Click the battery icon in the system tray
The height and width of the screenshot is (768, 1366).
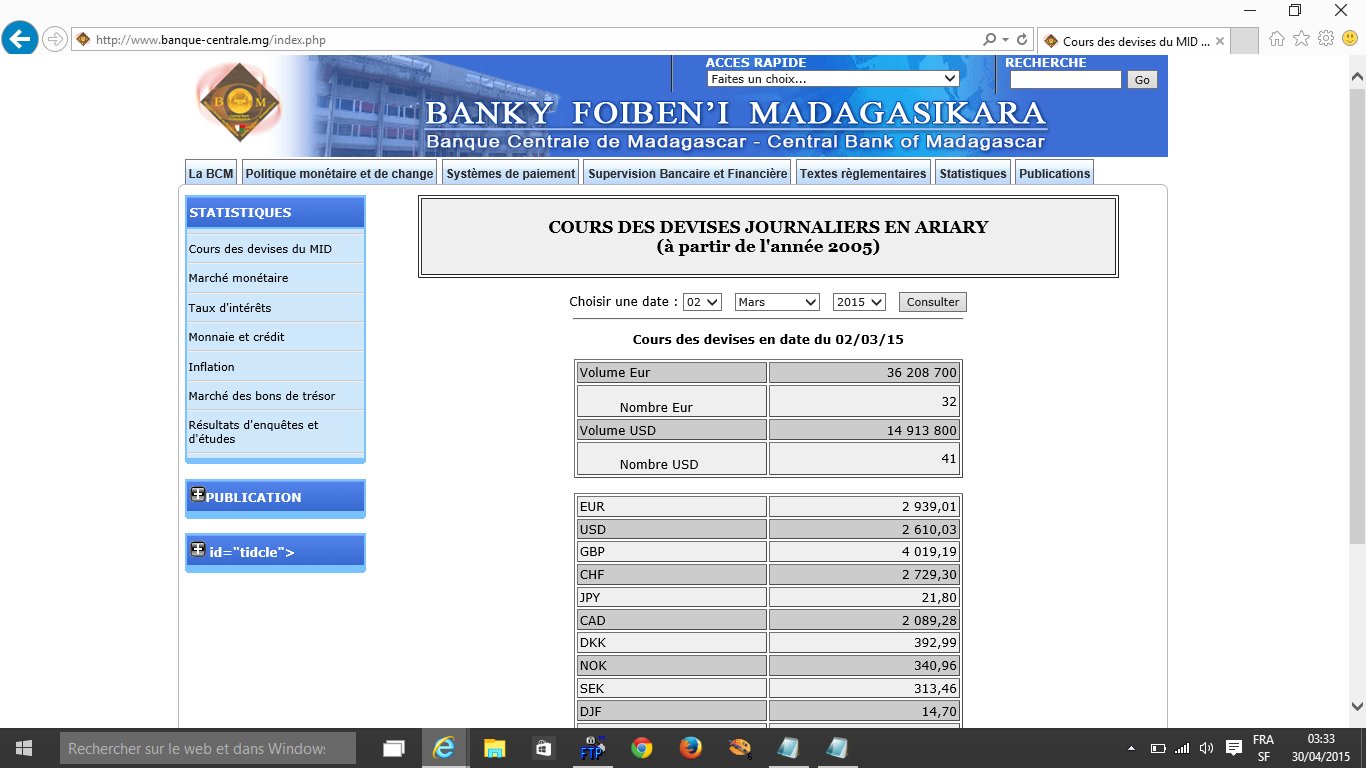1158,748
